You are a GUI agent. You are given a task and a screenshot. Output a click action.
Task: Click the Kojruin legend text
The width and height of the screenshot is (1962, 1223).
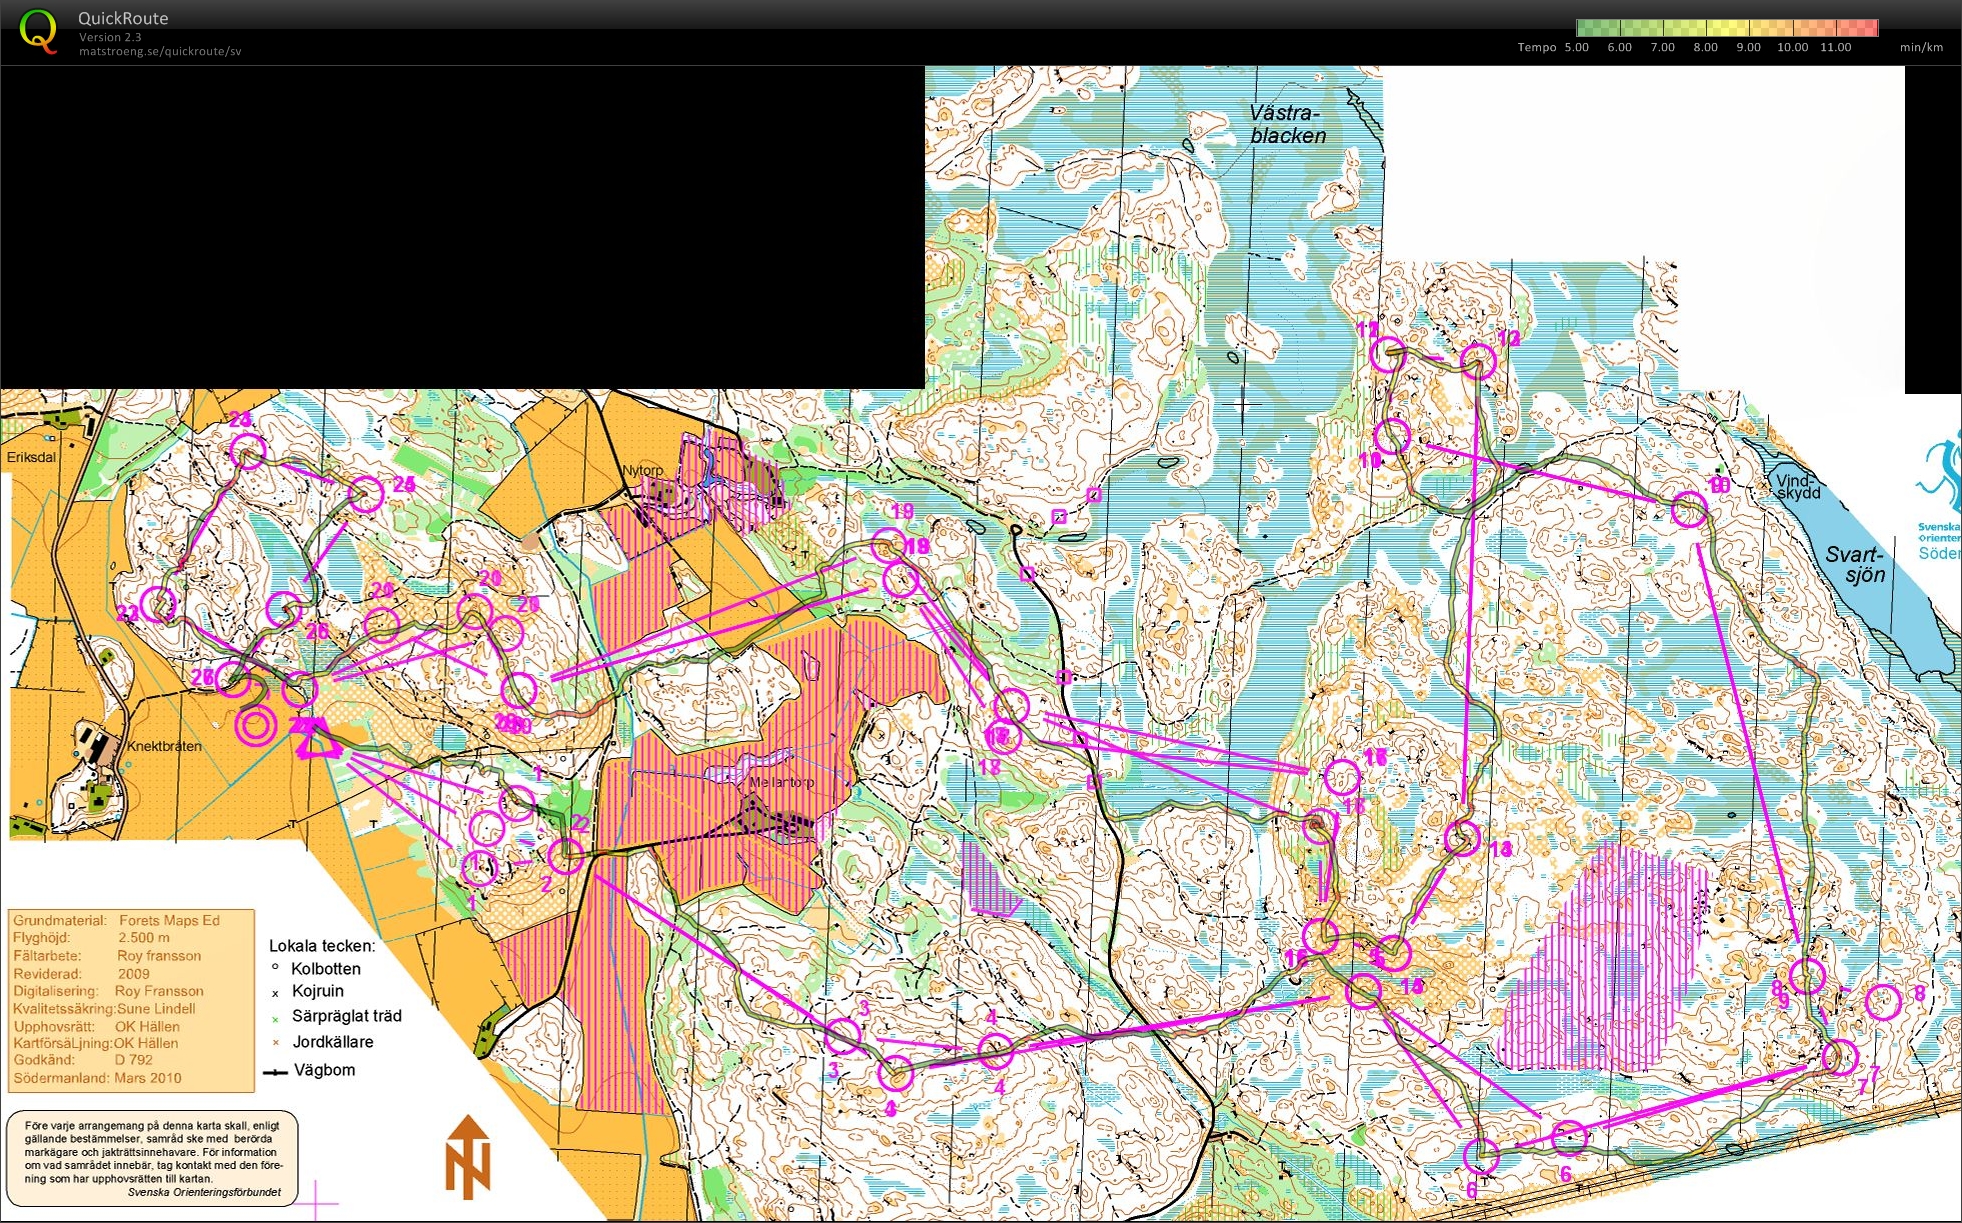click(x=318, y=991)
